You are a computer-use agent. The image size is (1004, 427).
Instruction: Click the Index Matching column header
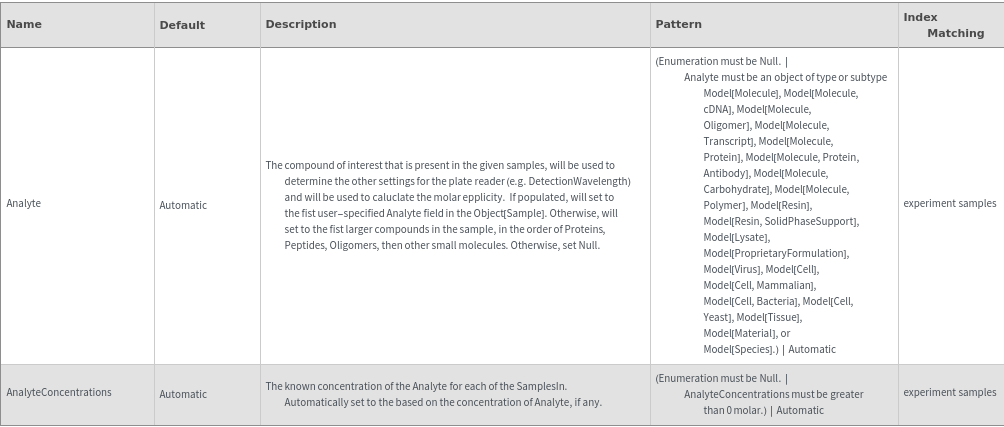point(943,25)
